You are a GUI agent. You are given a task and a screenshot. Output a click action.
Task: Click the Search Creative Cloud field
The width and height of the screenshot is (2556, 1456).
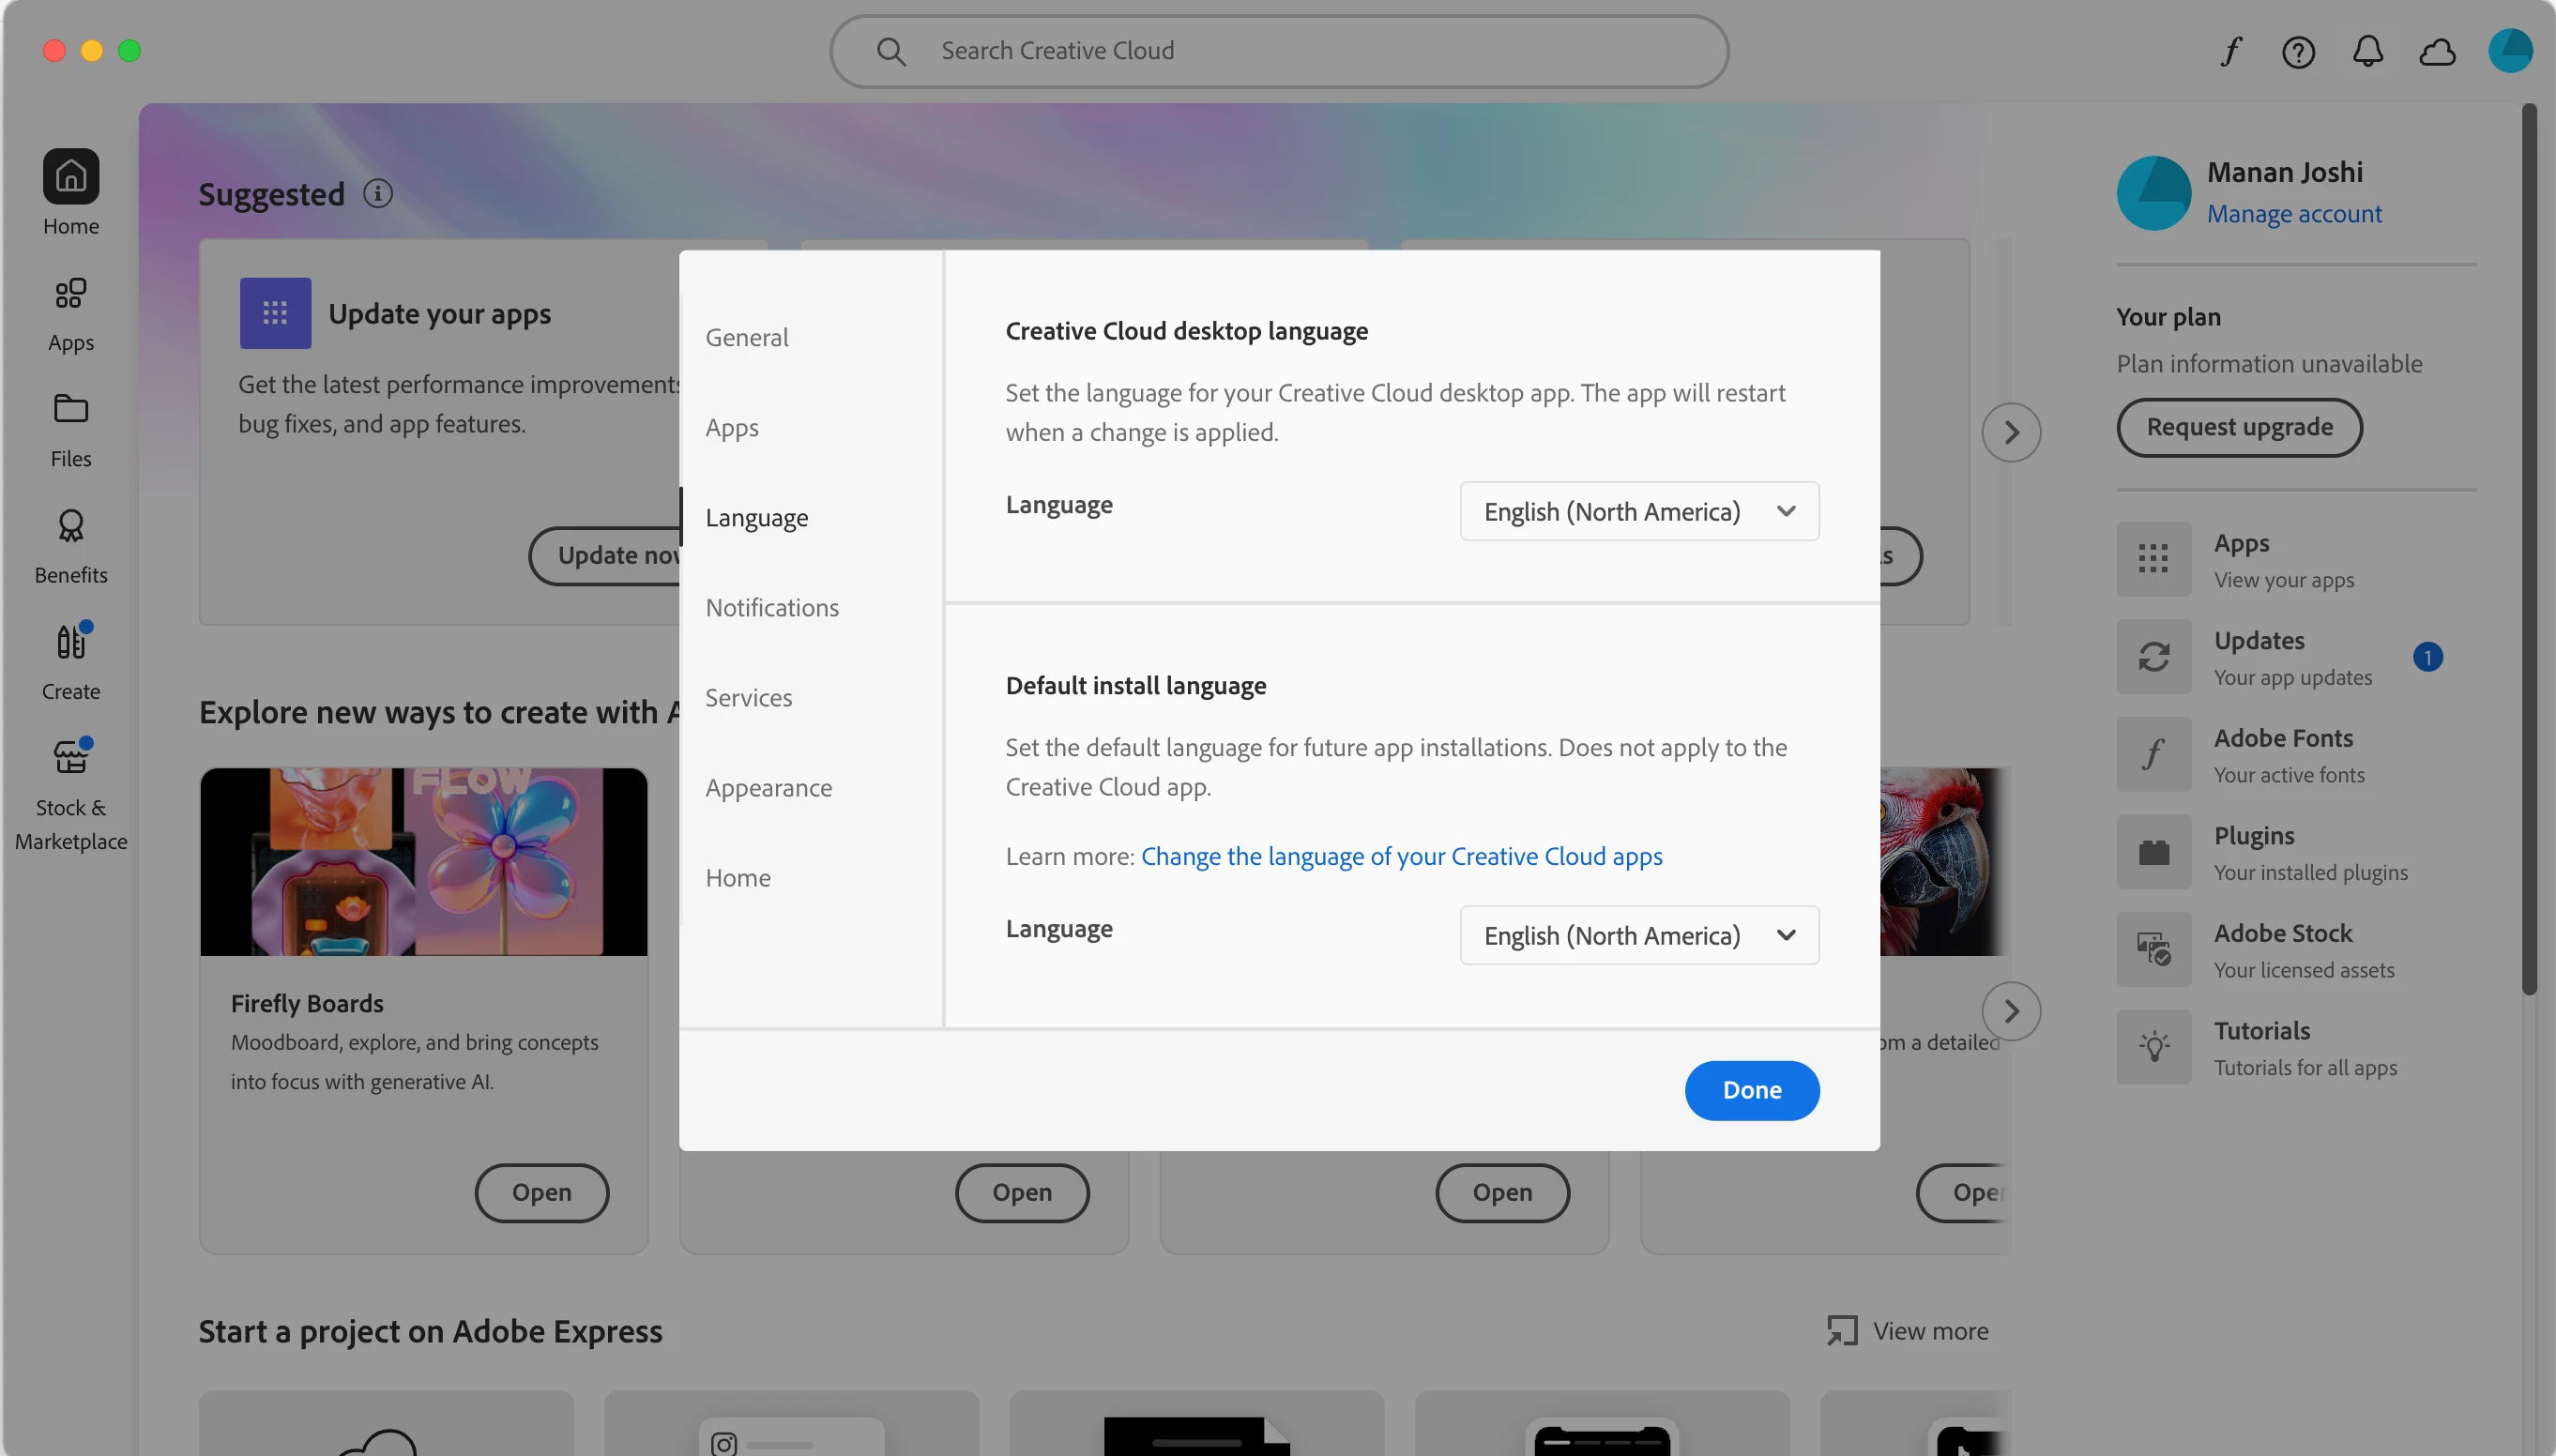tap(1279, 51)
